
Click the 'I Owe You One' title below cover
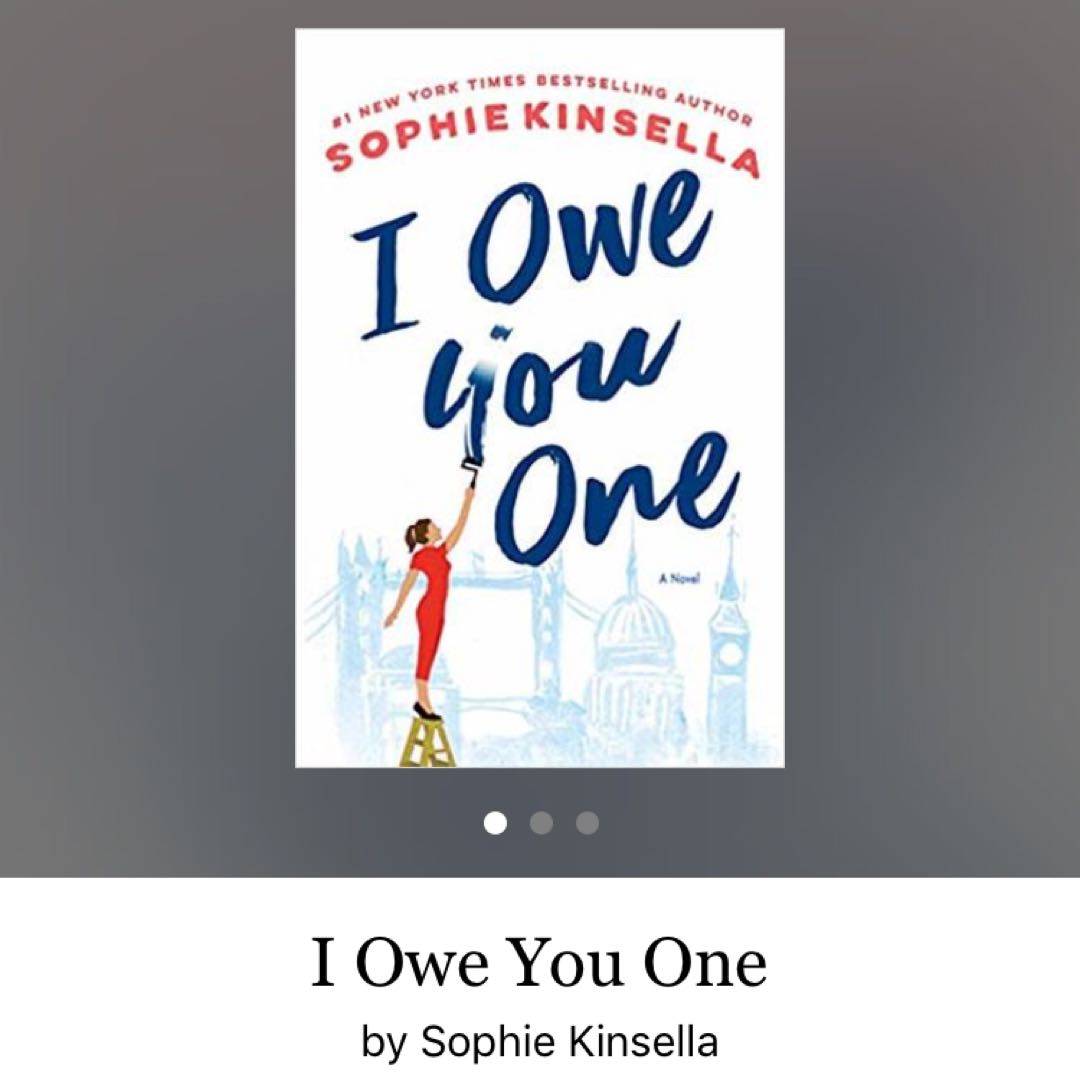(x=539, y=962)
